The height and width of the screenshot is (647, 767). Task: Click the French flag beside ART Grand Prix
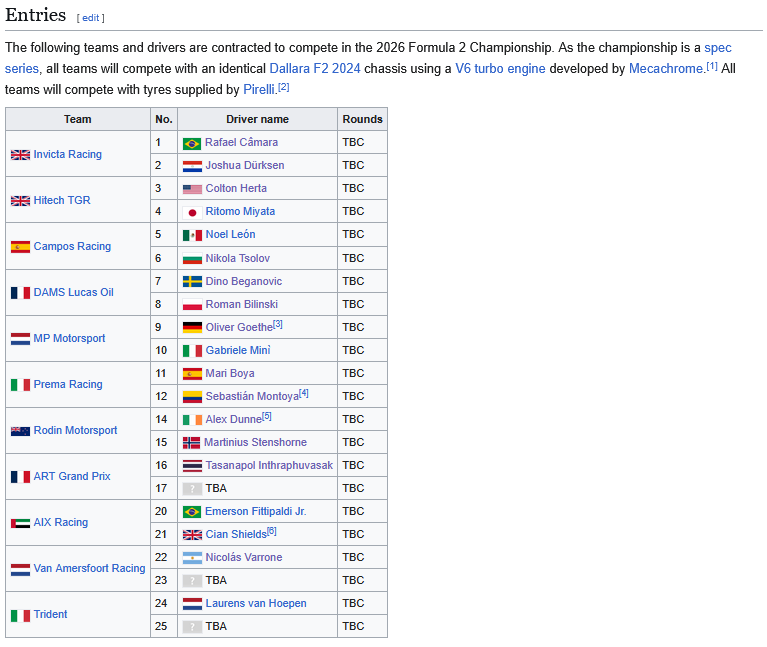(x=21, y=477)
